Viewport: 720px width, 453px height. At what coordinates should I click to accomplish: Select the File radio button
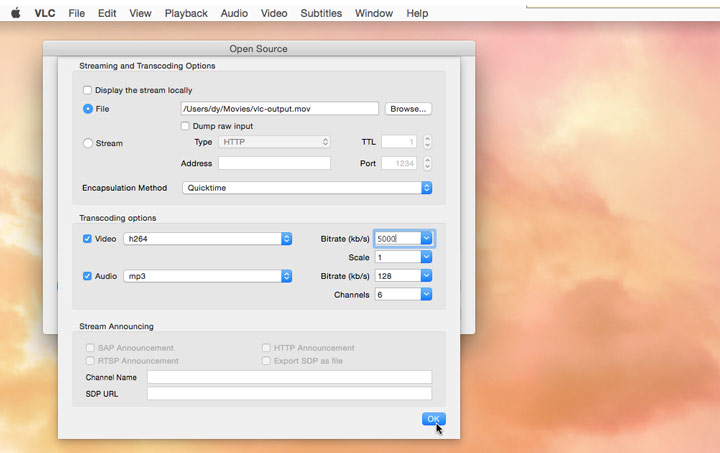click(x=88, y=109)
